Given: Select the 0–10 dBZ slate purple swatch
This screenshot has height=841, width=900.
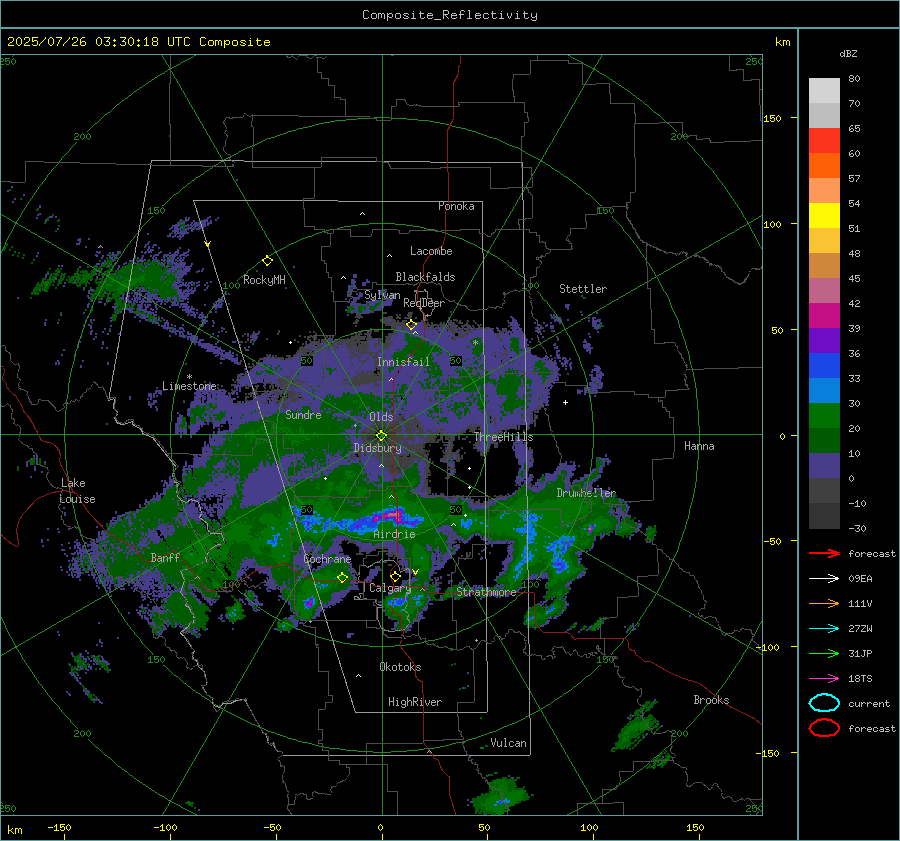Looking at the screenshot, I should coord(824,466).
